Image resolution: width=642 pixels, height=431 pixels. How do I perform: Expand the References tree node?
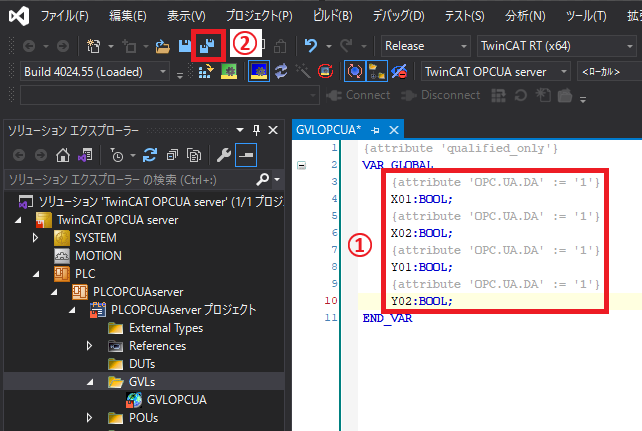click(89, 346)
